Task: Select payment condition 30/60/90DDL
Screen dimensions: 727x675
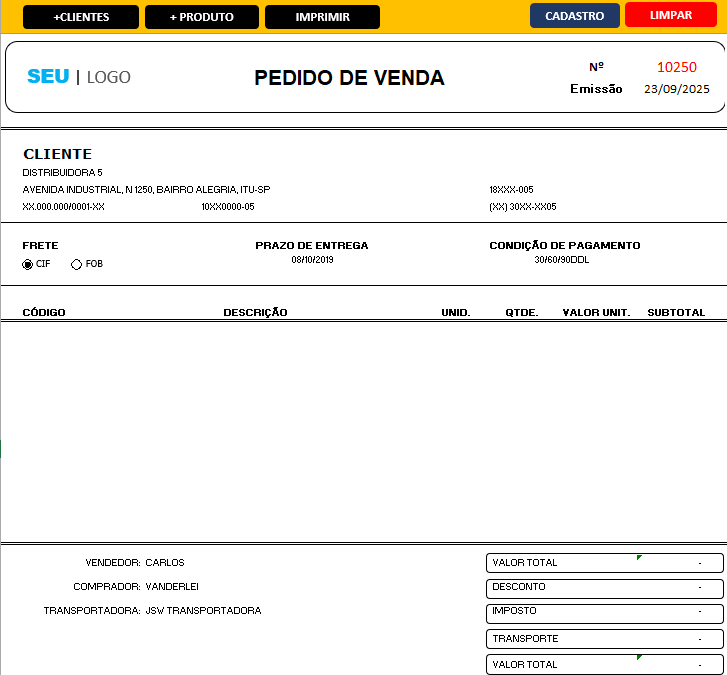Action: click(564, 259)
